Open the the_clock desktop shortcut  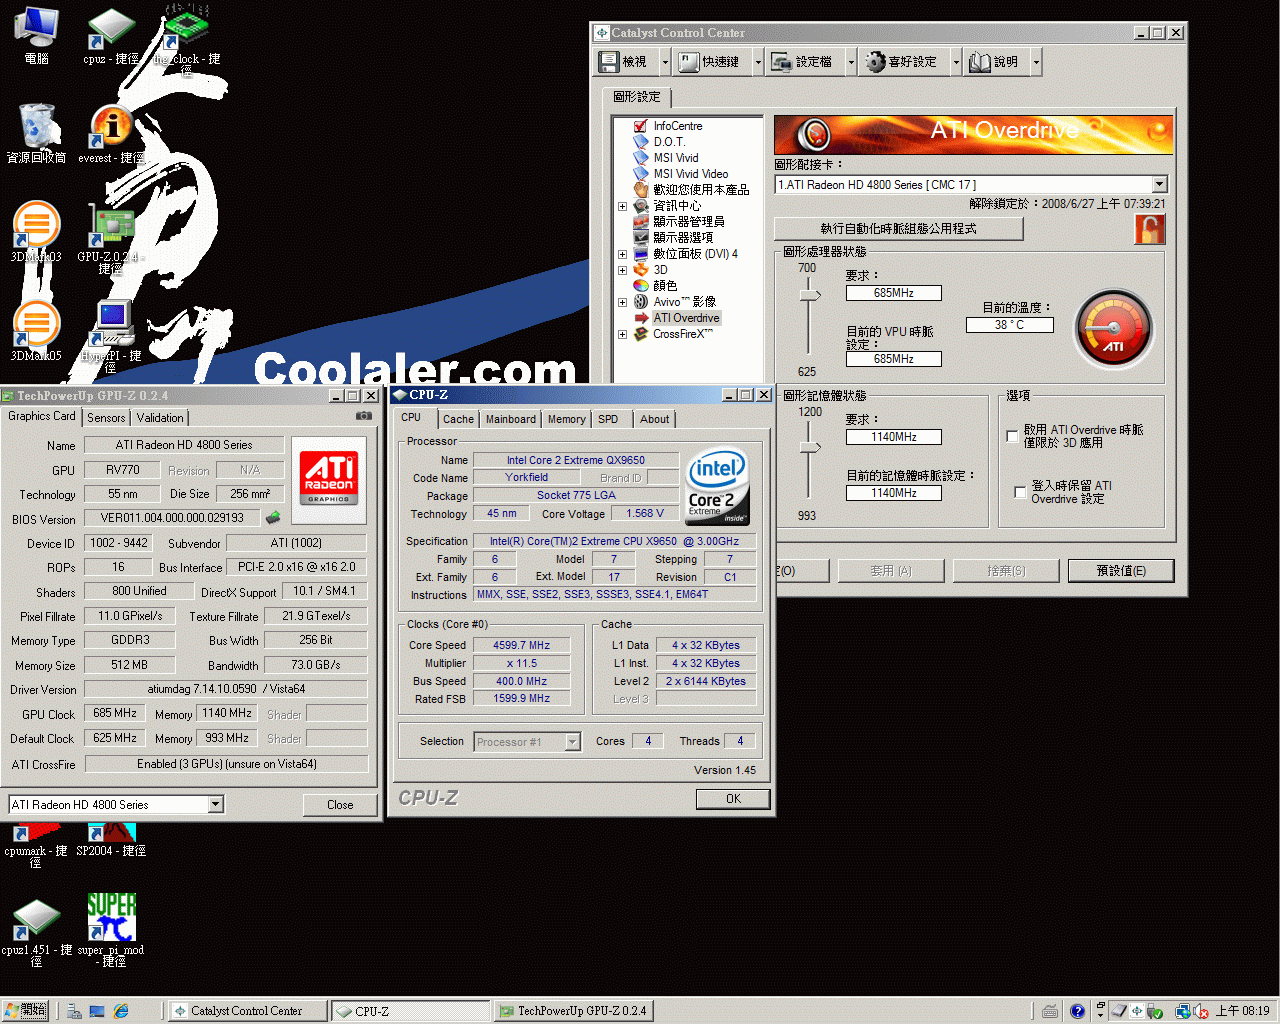tap(186, 38)
